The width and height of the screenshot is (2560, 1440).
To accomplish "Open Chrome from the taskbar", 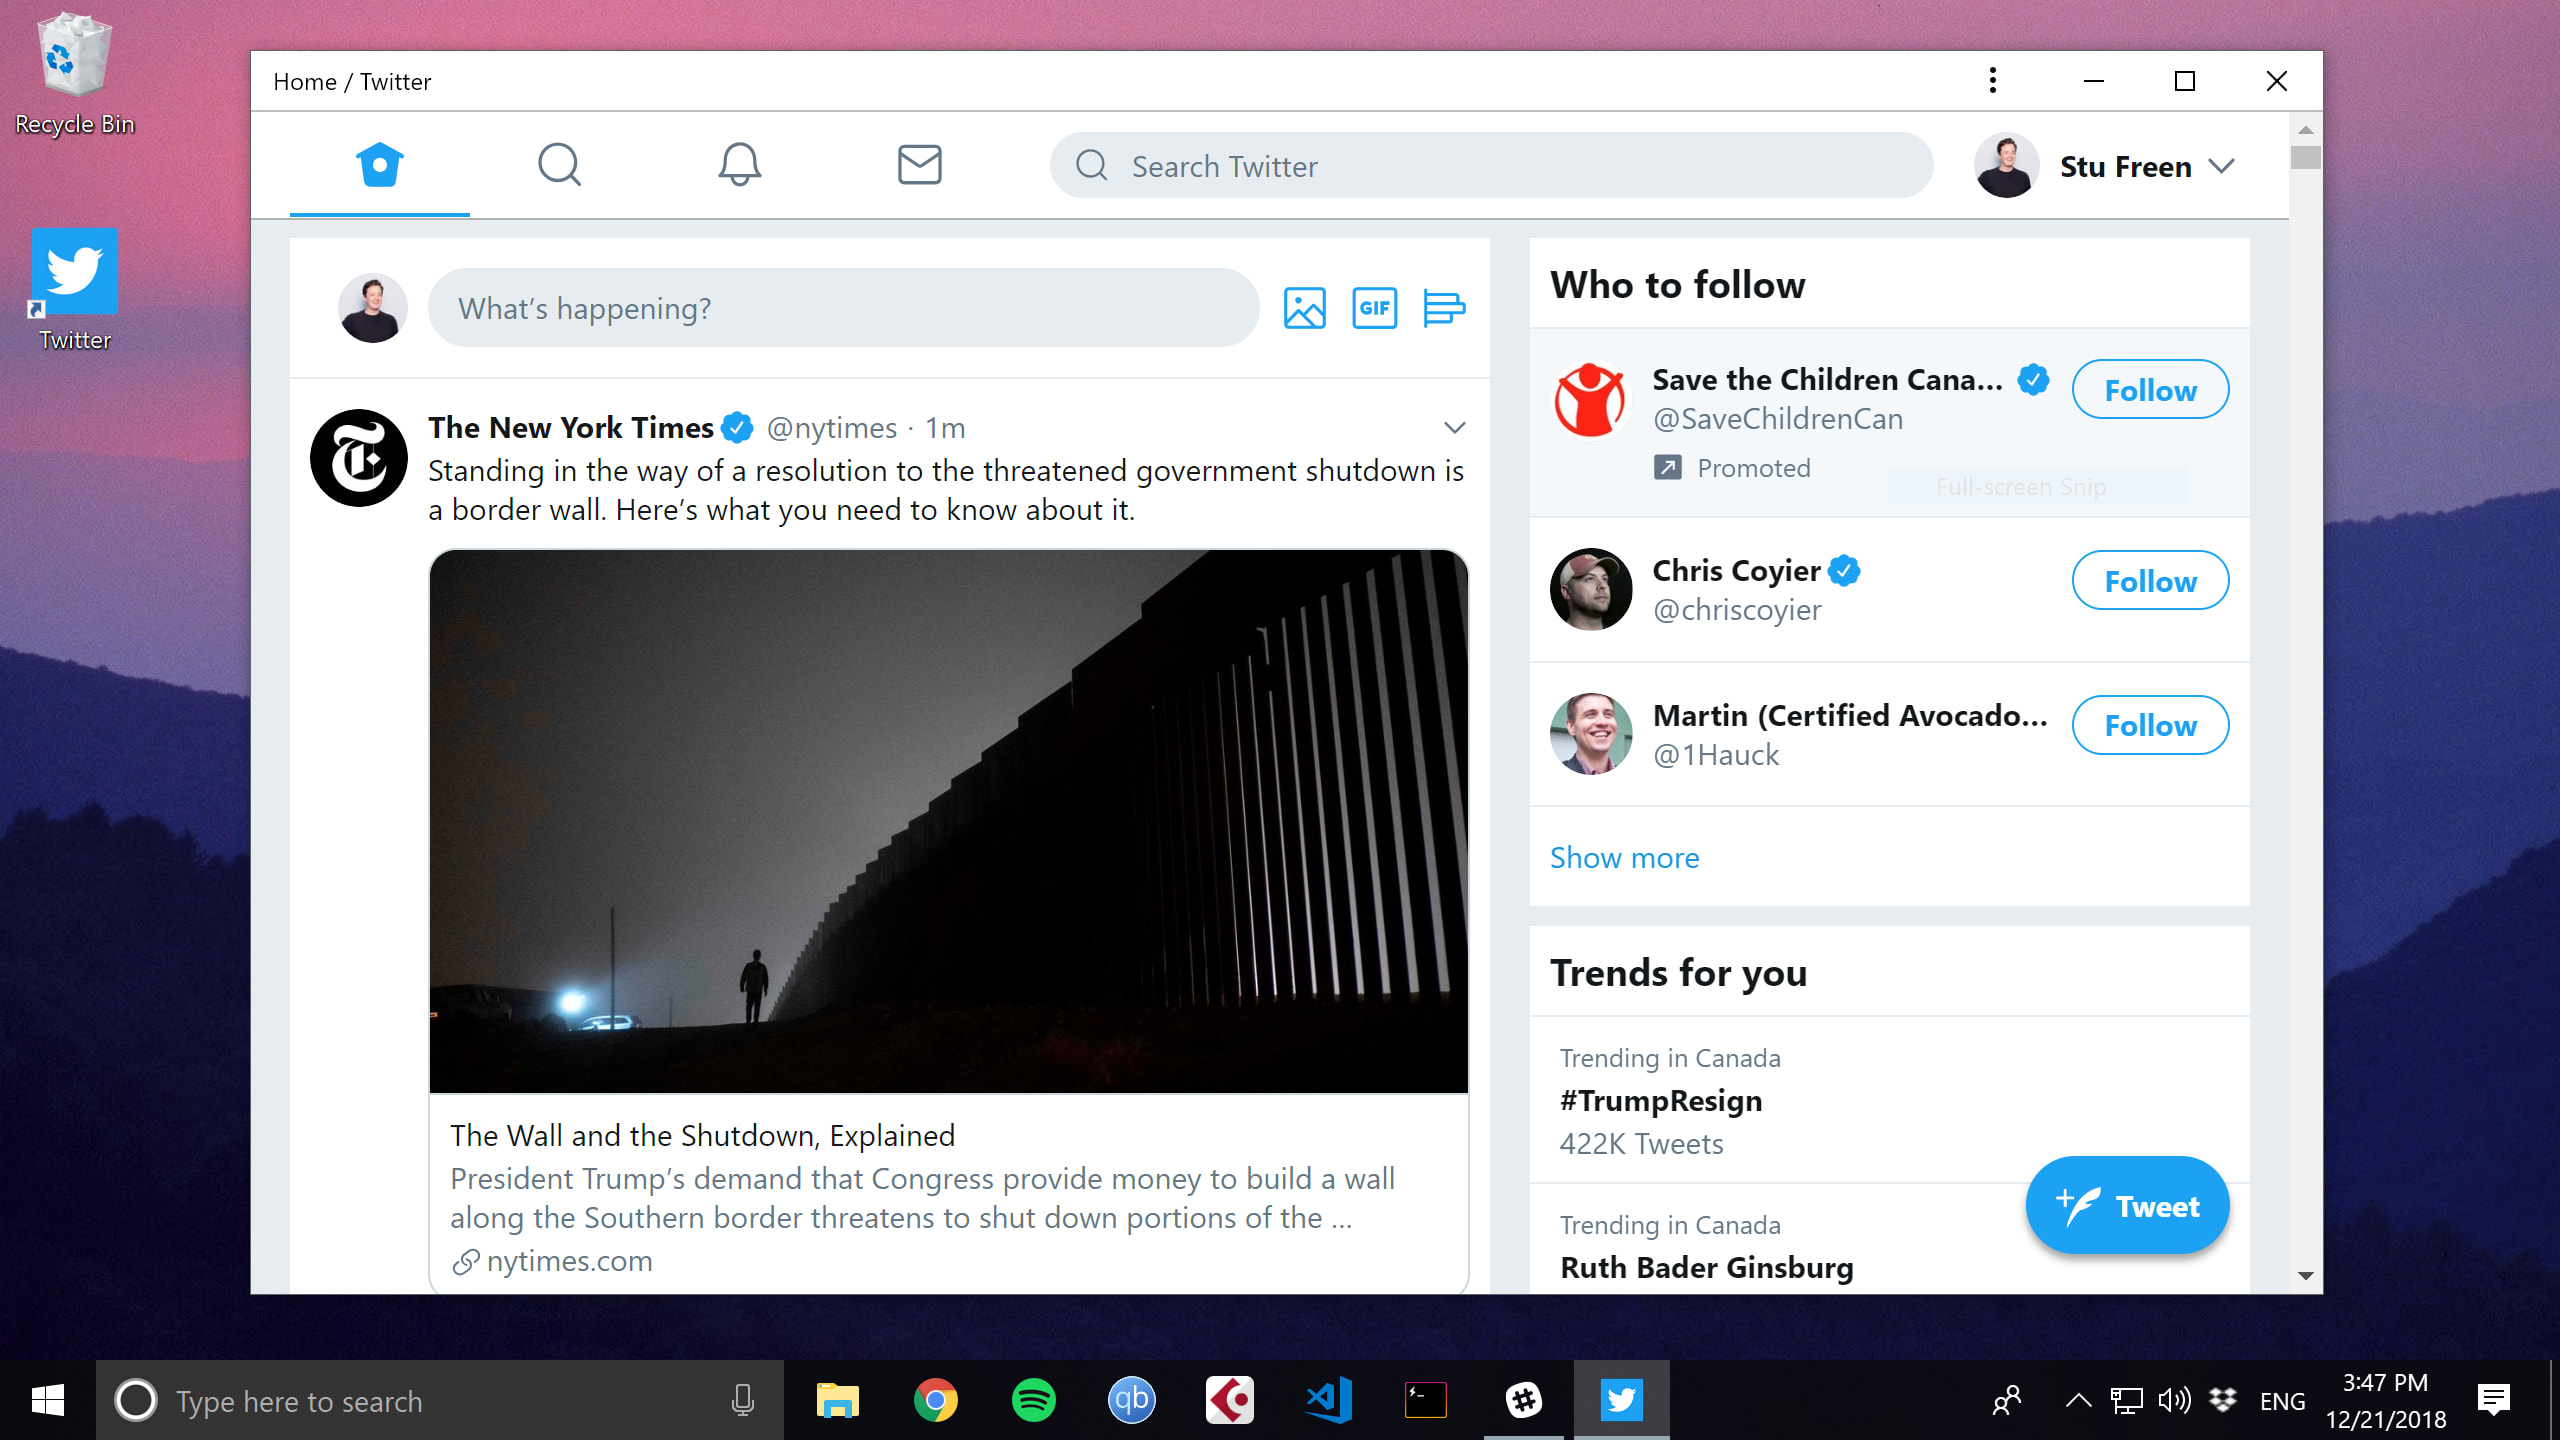I will click(936, 1400).
